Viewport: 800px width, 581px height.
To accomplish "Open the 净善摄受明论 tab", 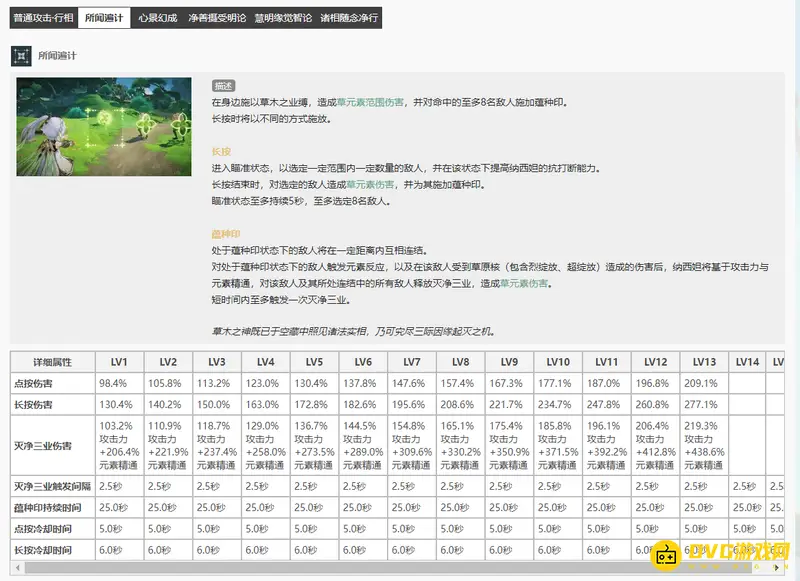I will pos(217,18).
